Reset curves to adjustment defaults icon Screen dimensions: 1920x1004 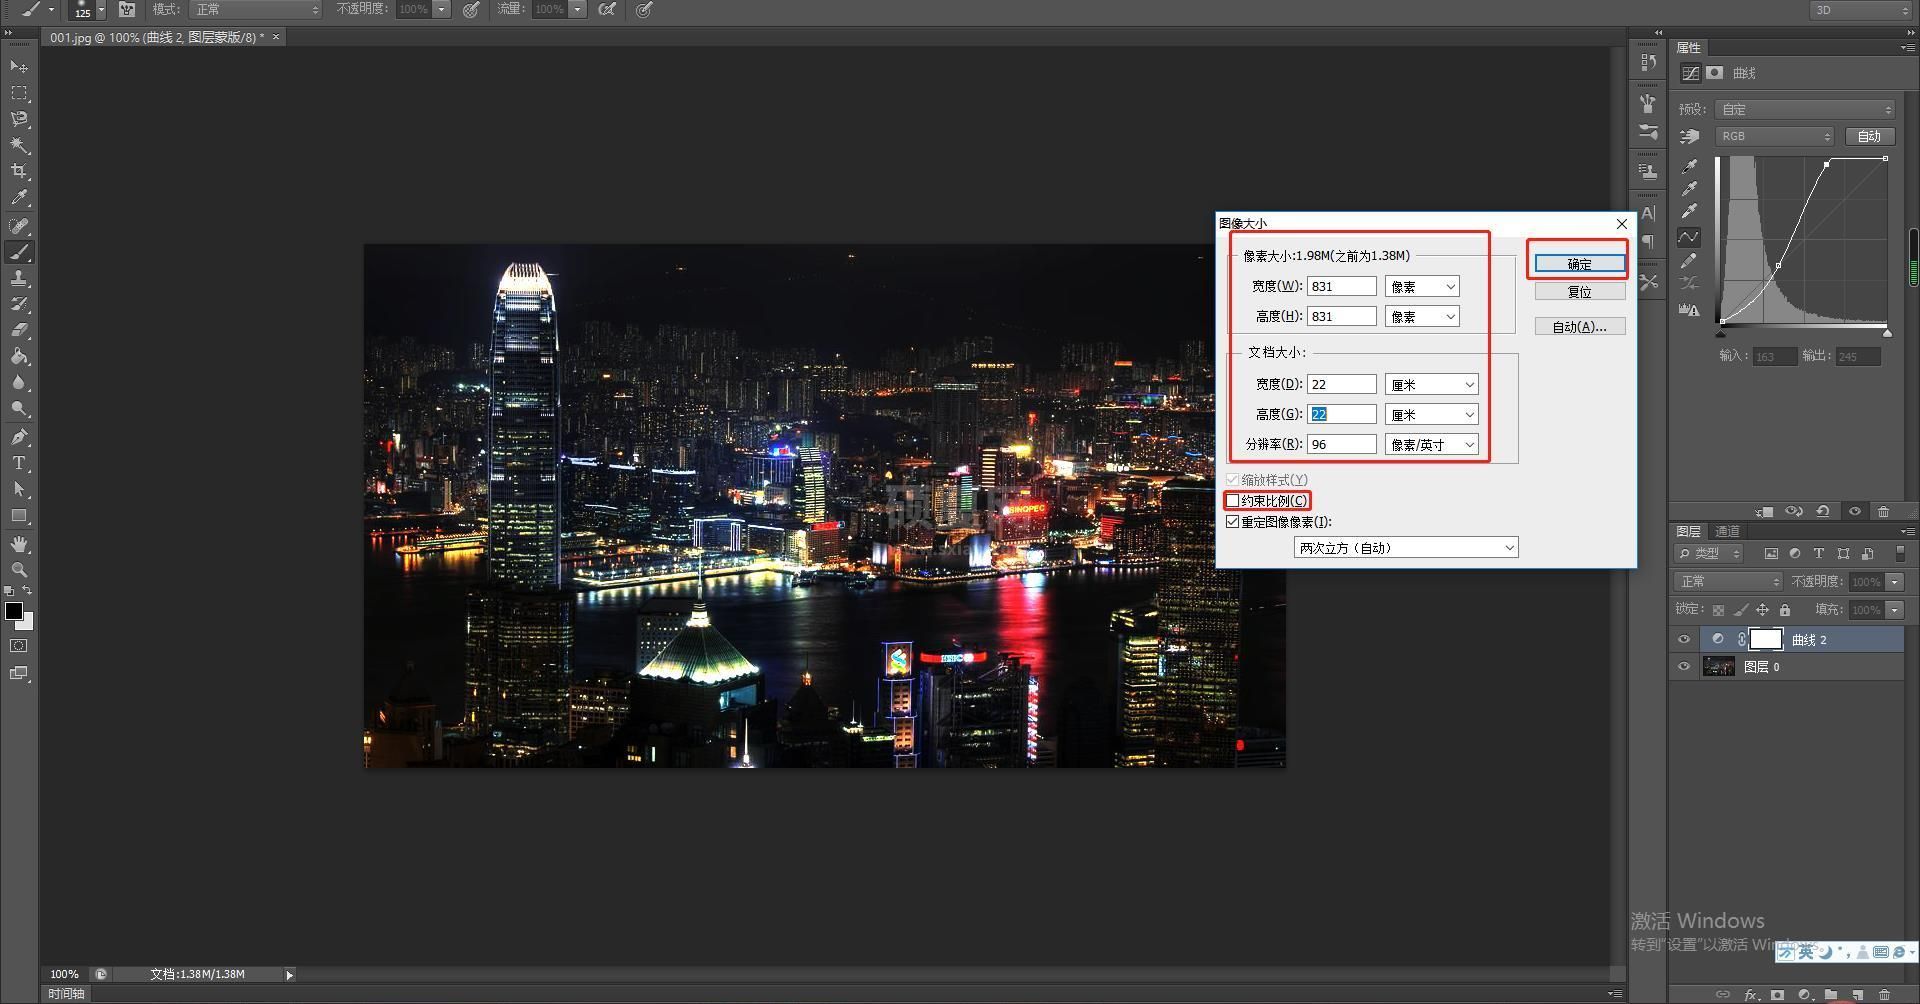[1823, 512]
